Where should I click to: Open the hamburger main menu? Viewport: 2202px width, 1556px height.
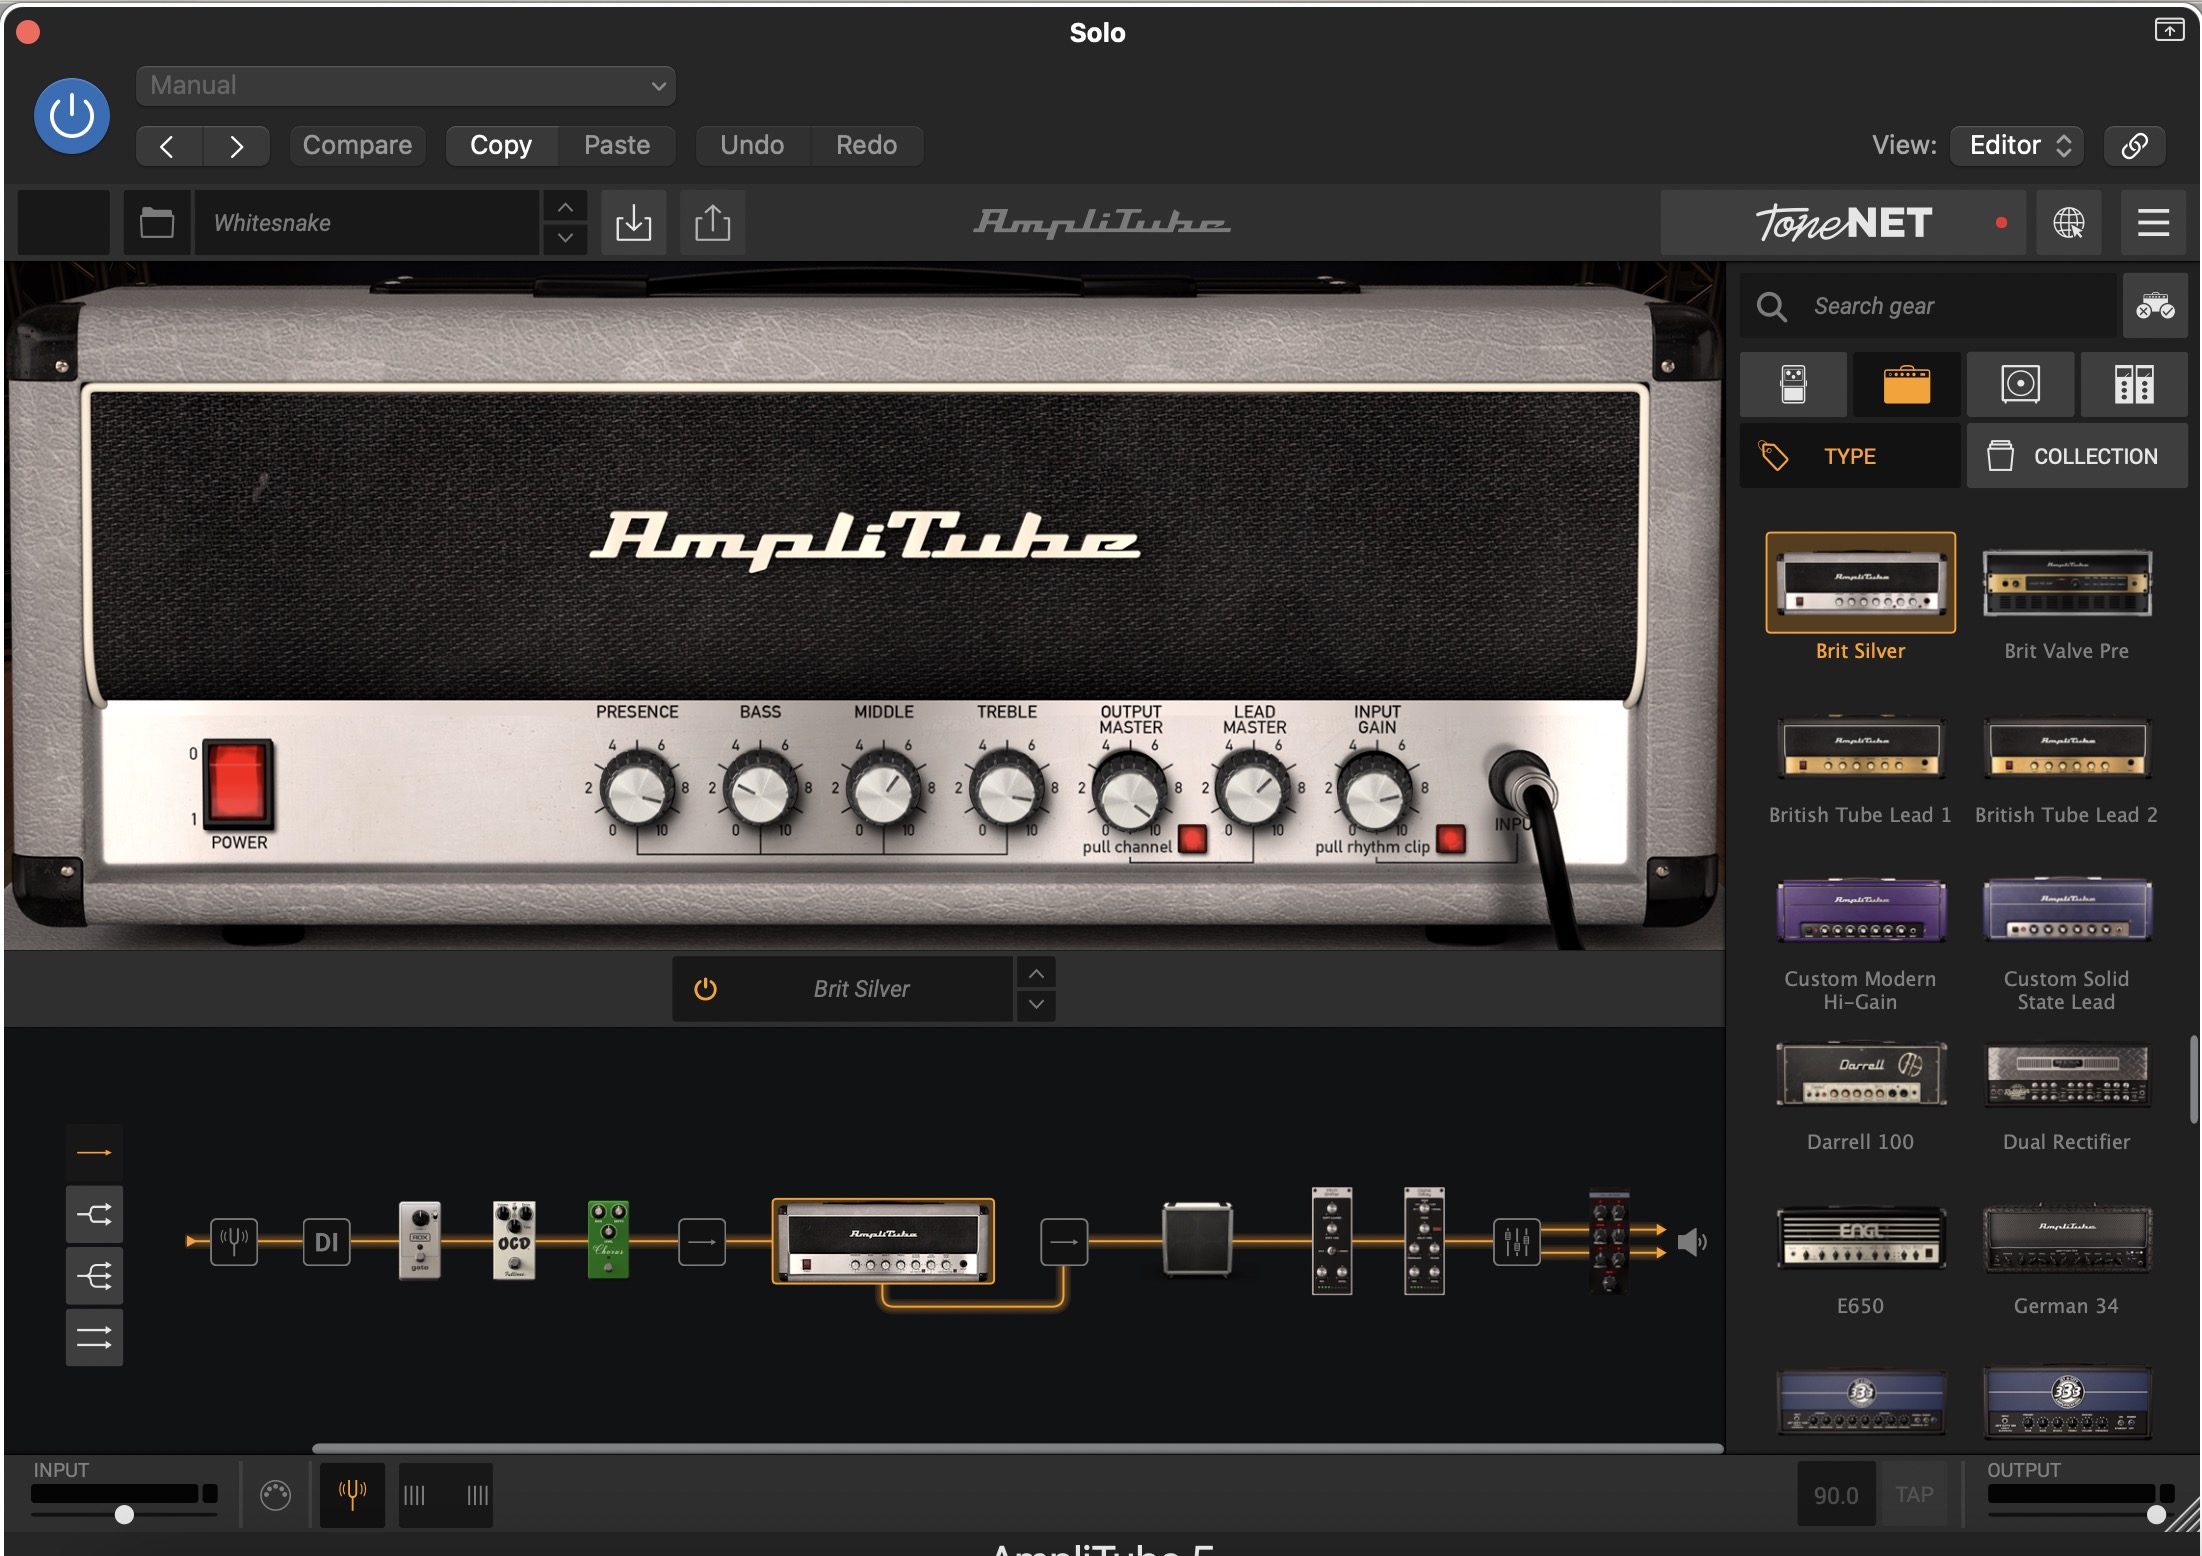(2153, 222)
